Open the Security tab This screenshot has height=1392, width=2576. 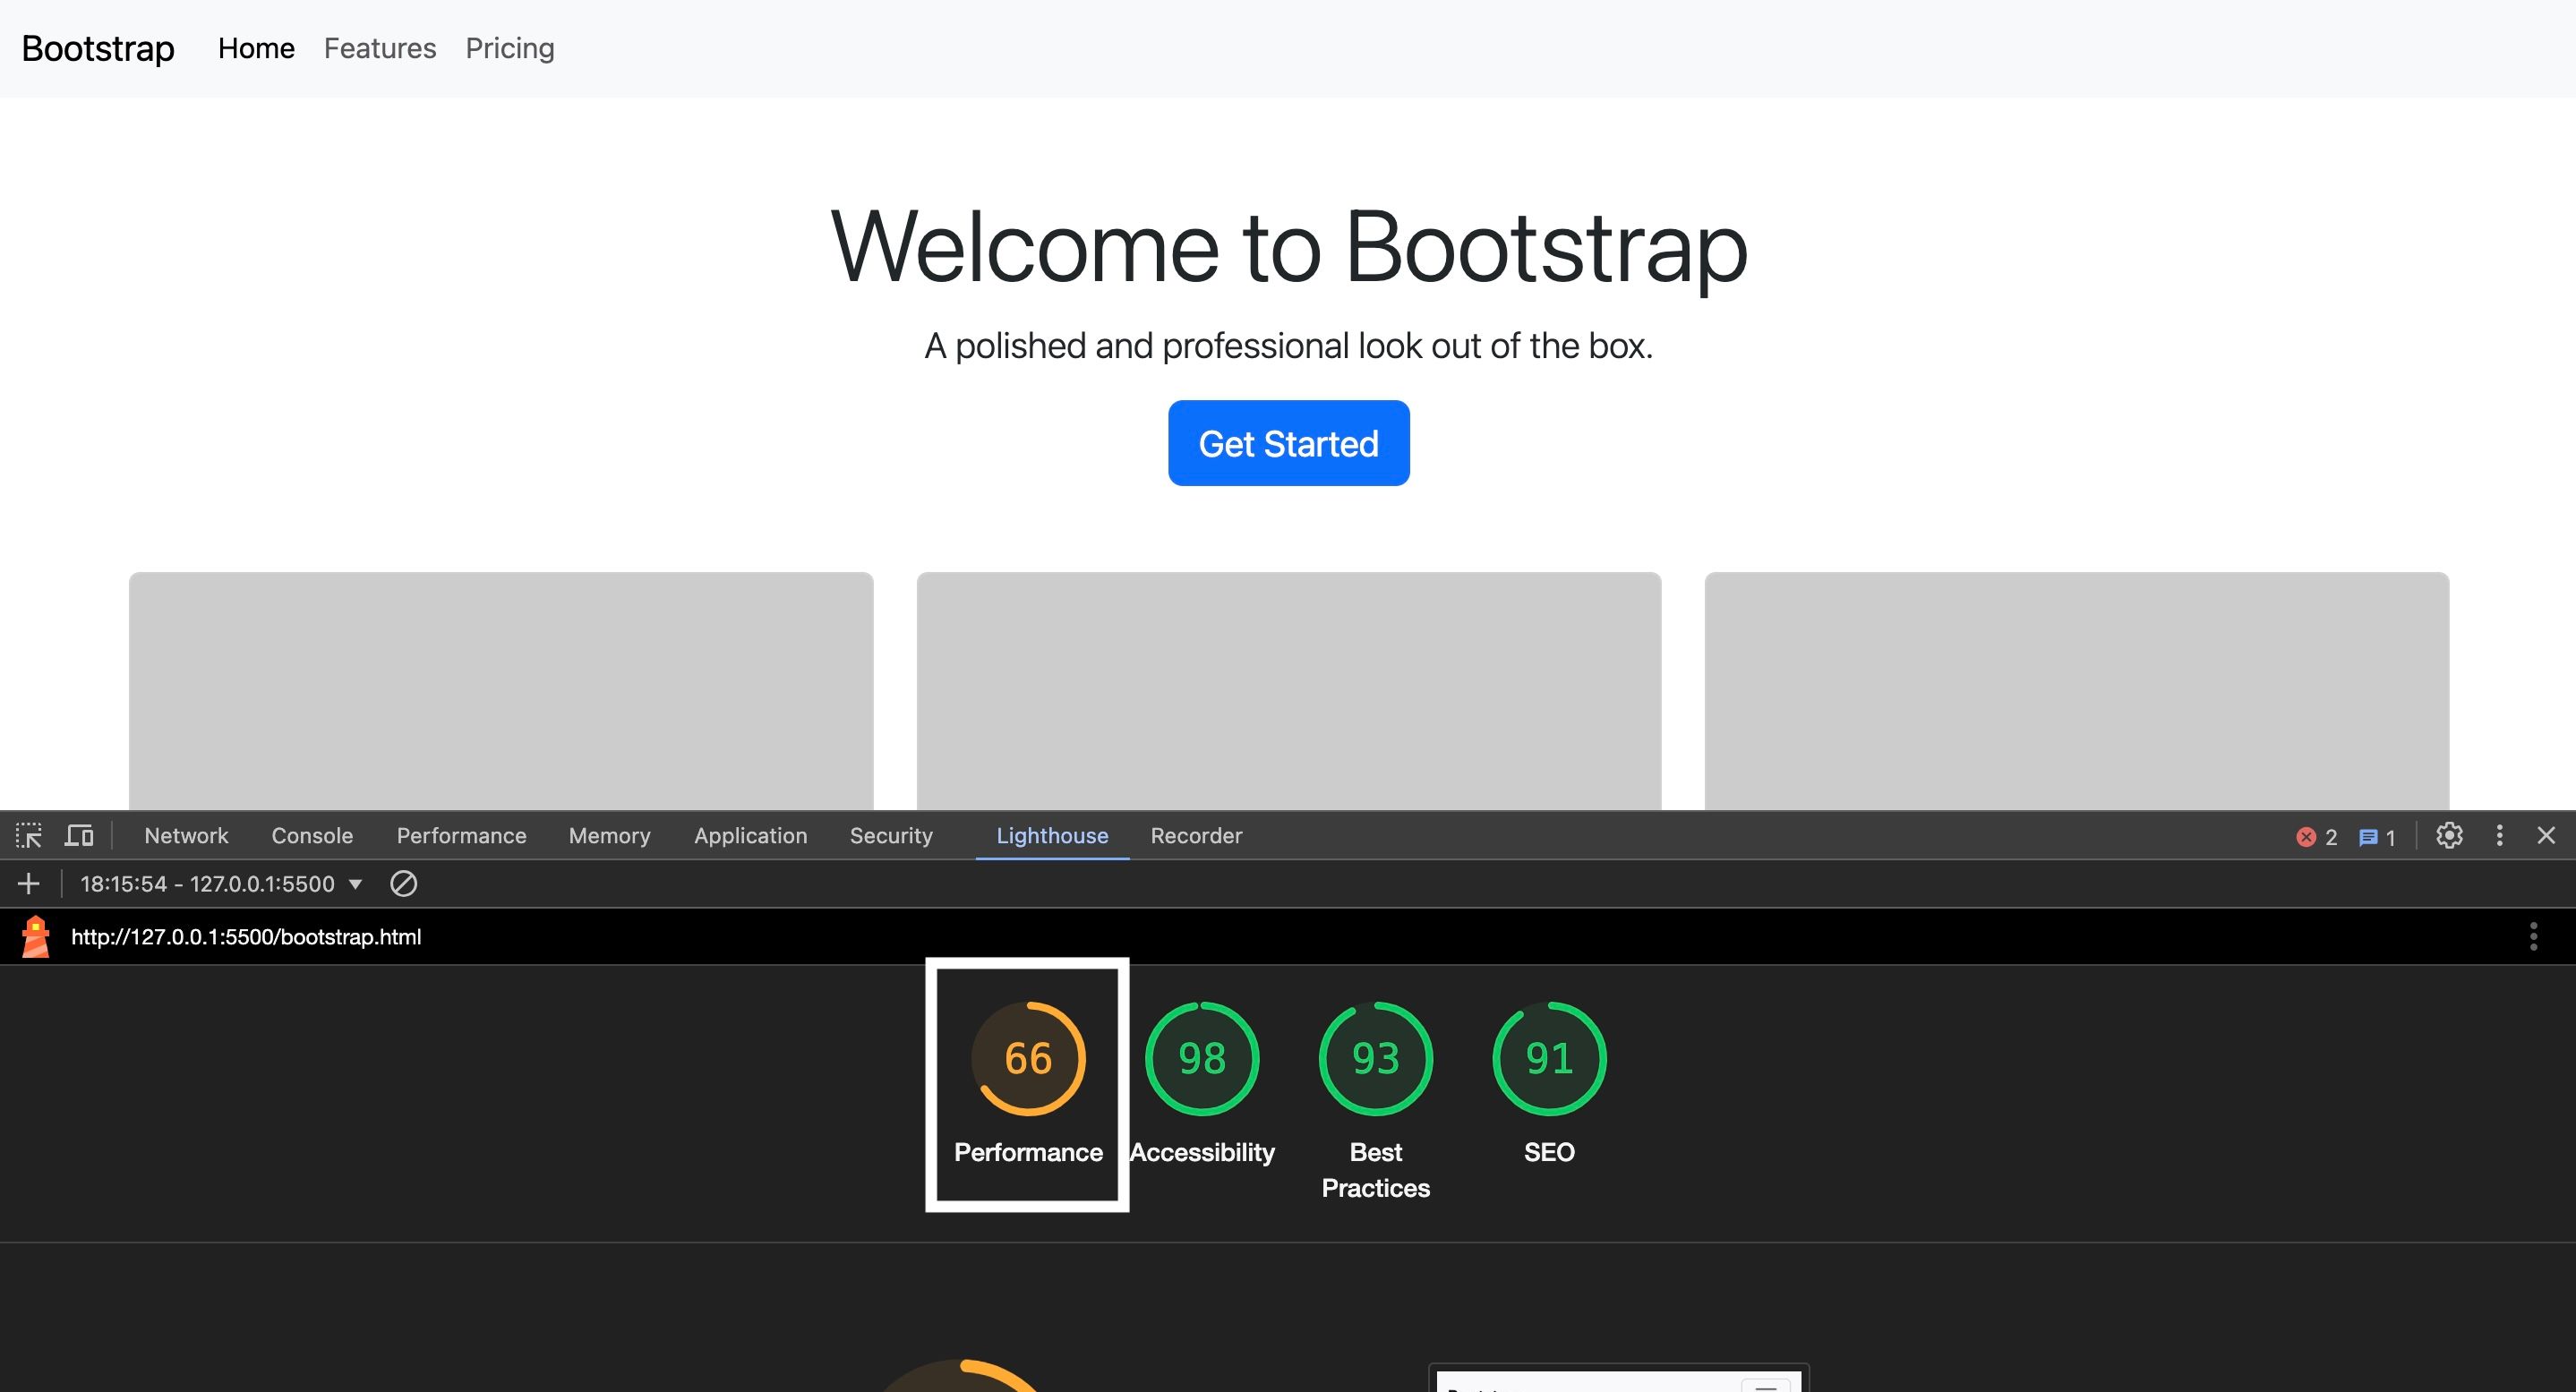(891, 835)
